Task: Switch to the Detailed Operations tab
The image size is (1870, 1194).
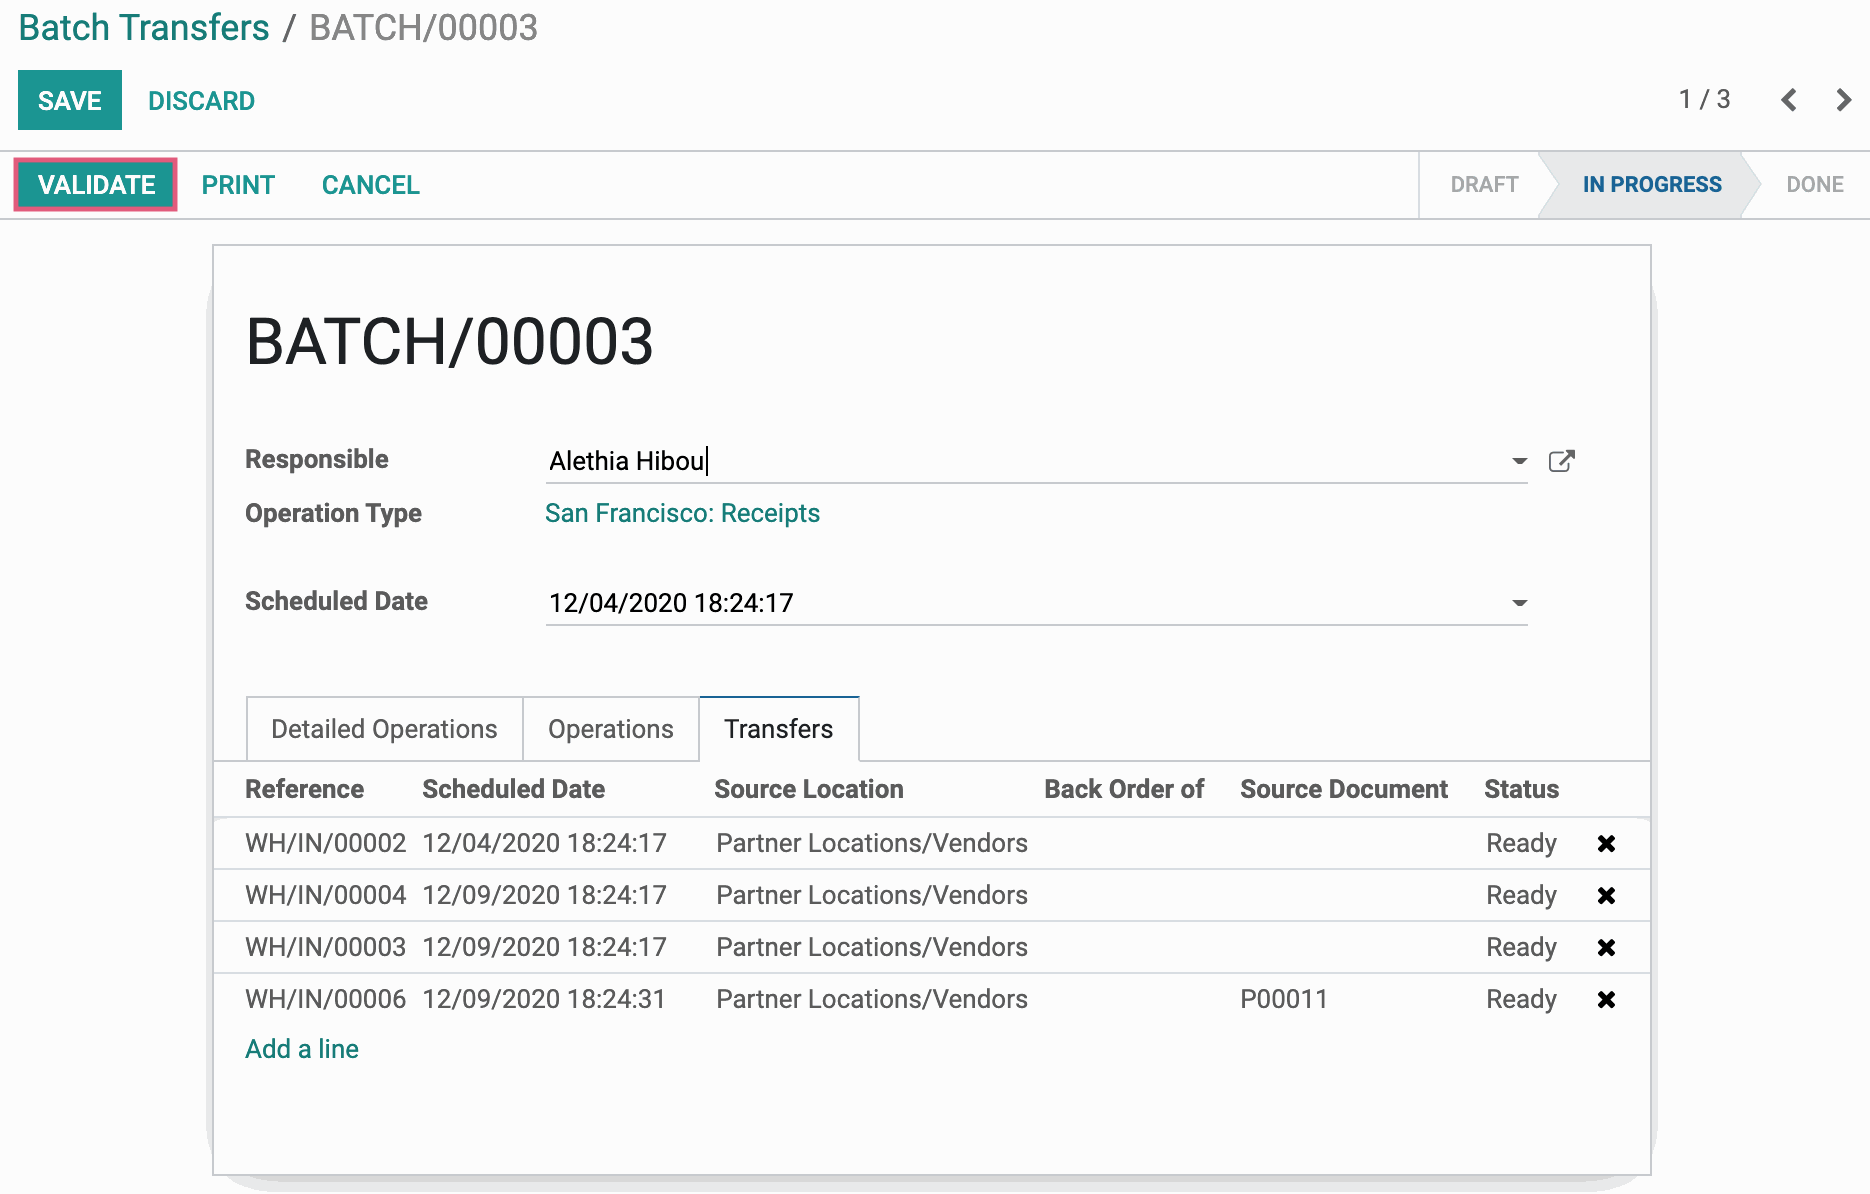Action: pos(384,729)
